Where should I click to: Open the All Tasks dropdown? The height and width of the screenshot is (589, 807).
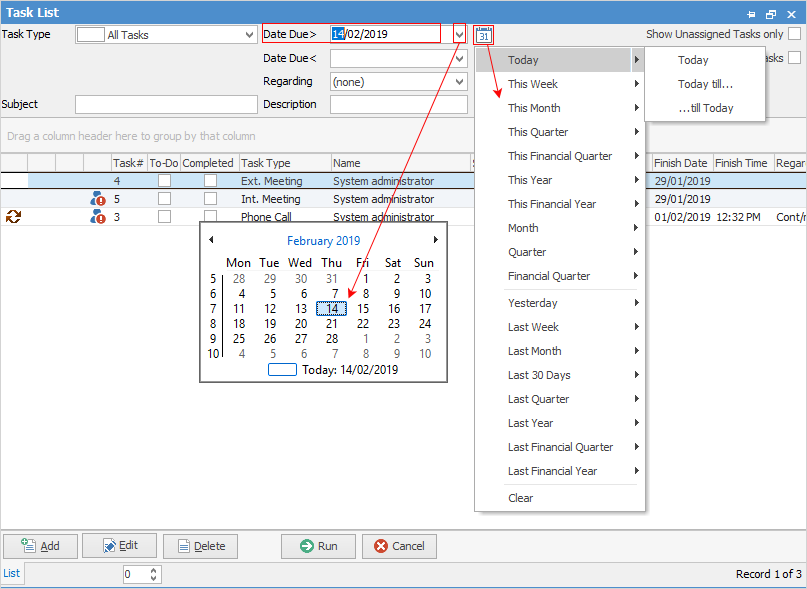pos(250,33)
